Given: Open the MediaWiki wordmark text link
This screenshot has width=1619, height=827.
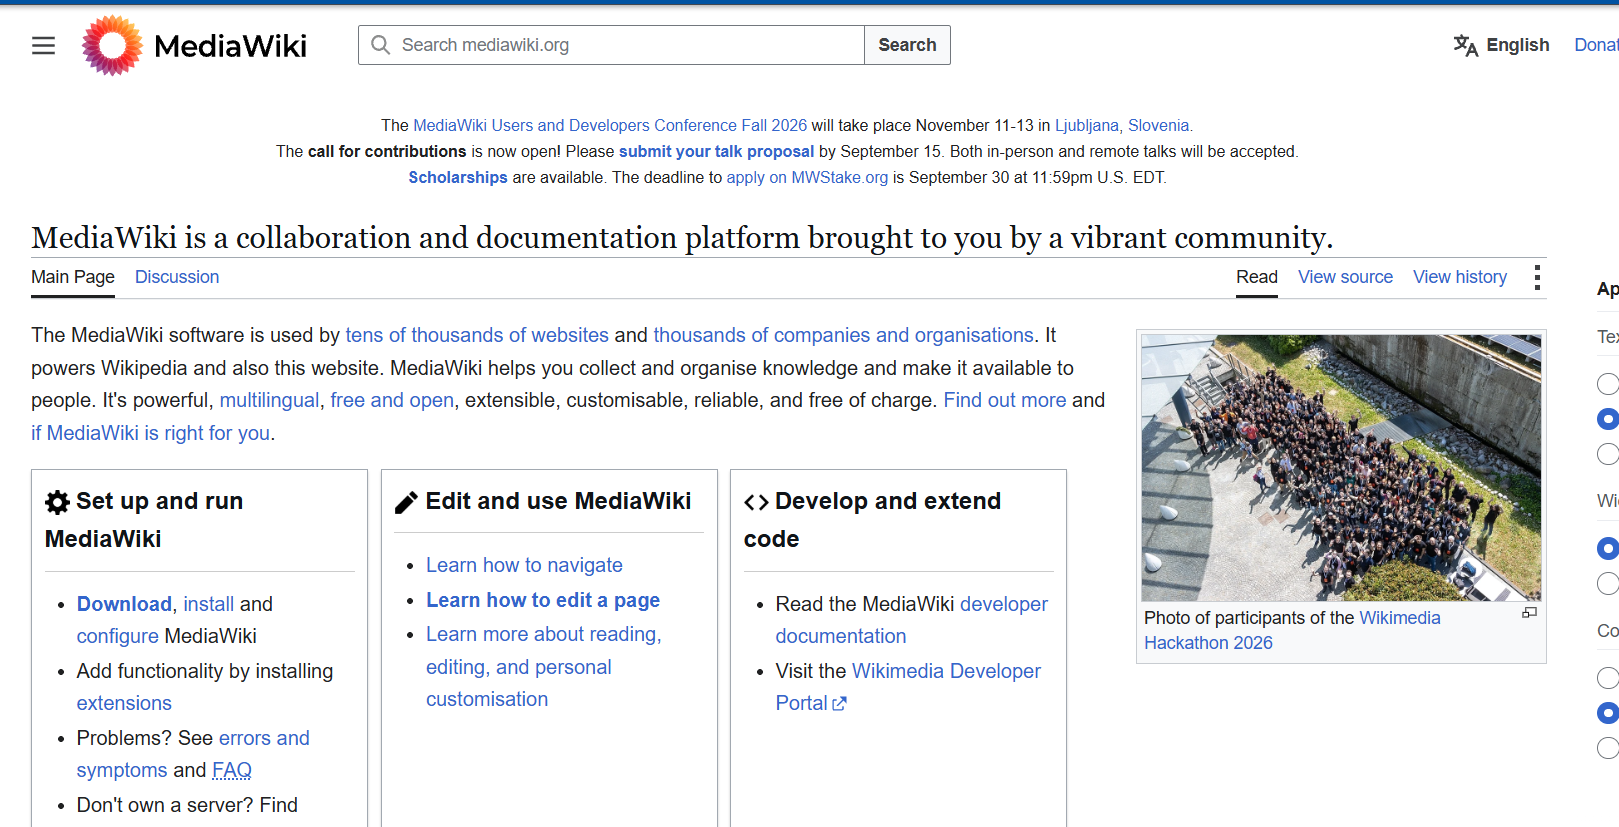Looking at the screenshot, I should click(231, 46).
